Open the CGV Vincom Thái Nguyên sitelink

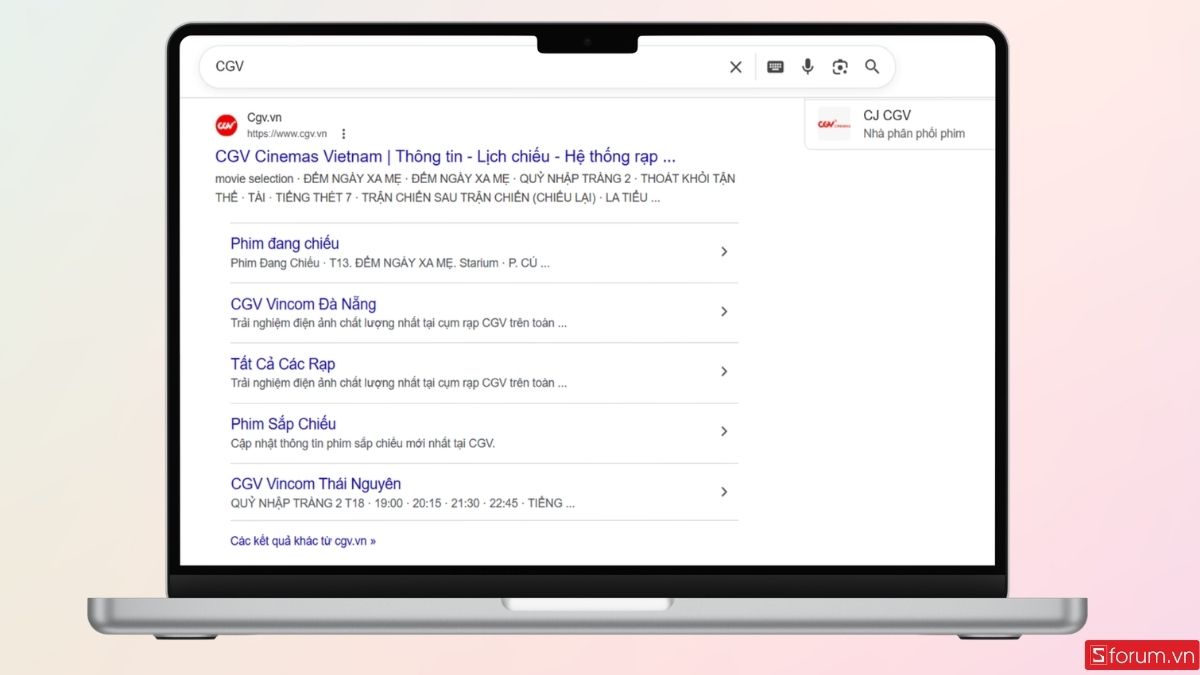coord(315,483)
